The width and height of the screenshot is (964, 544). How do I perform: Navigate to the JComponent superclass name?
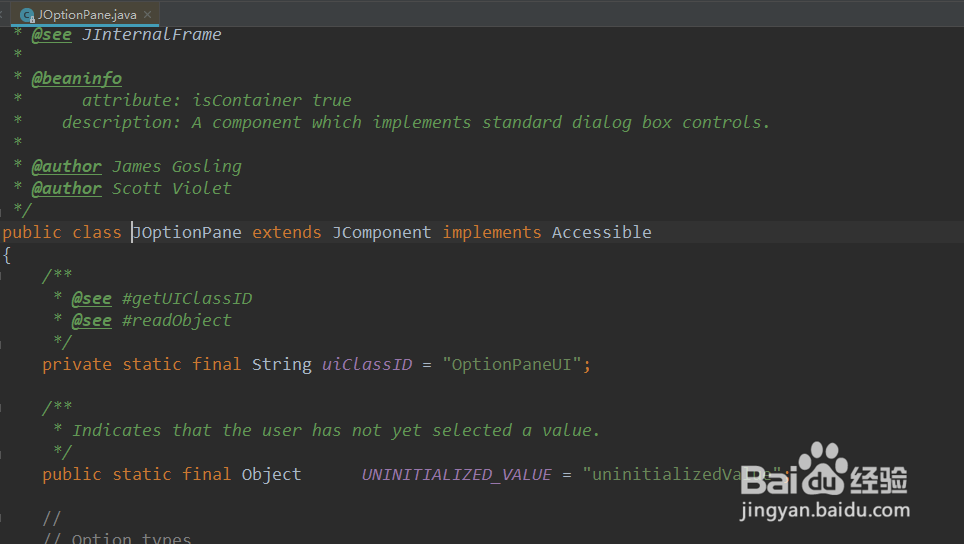[x=381, y=232]
